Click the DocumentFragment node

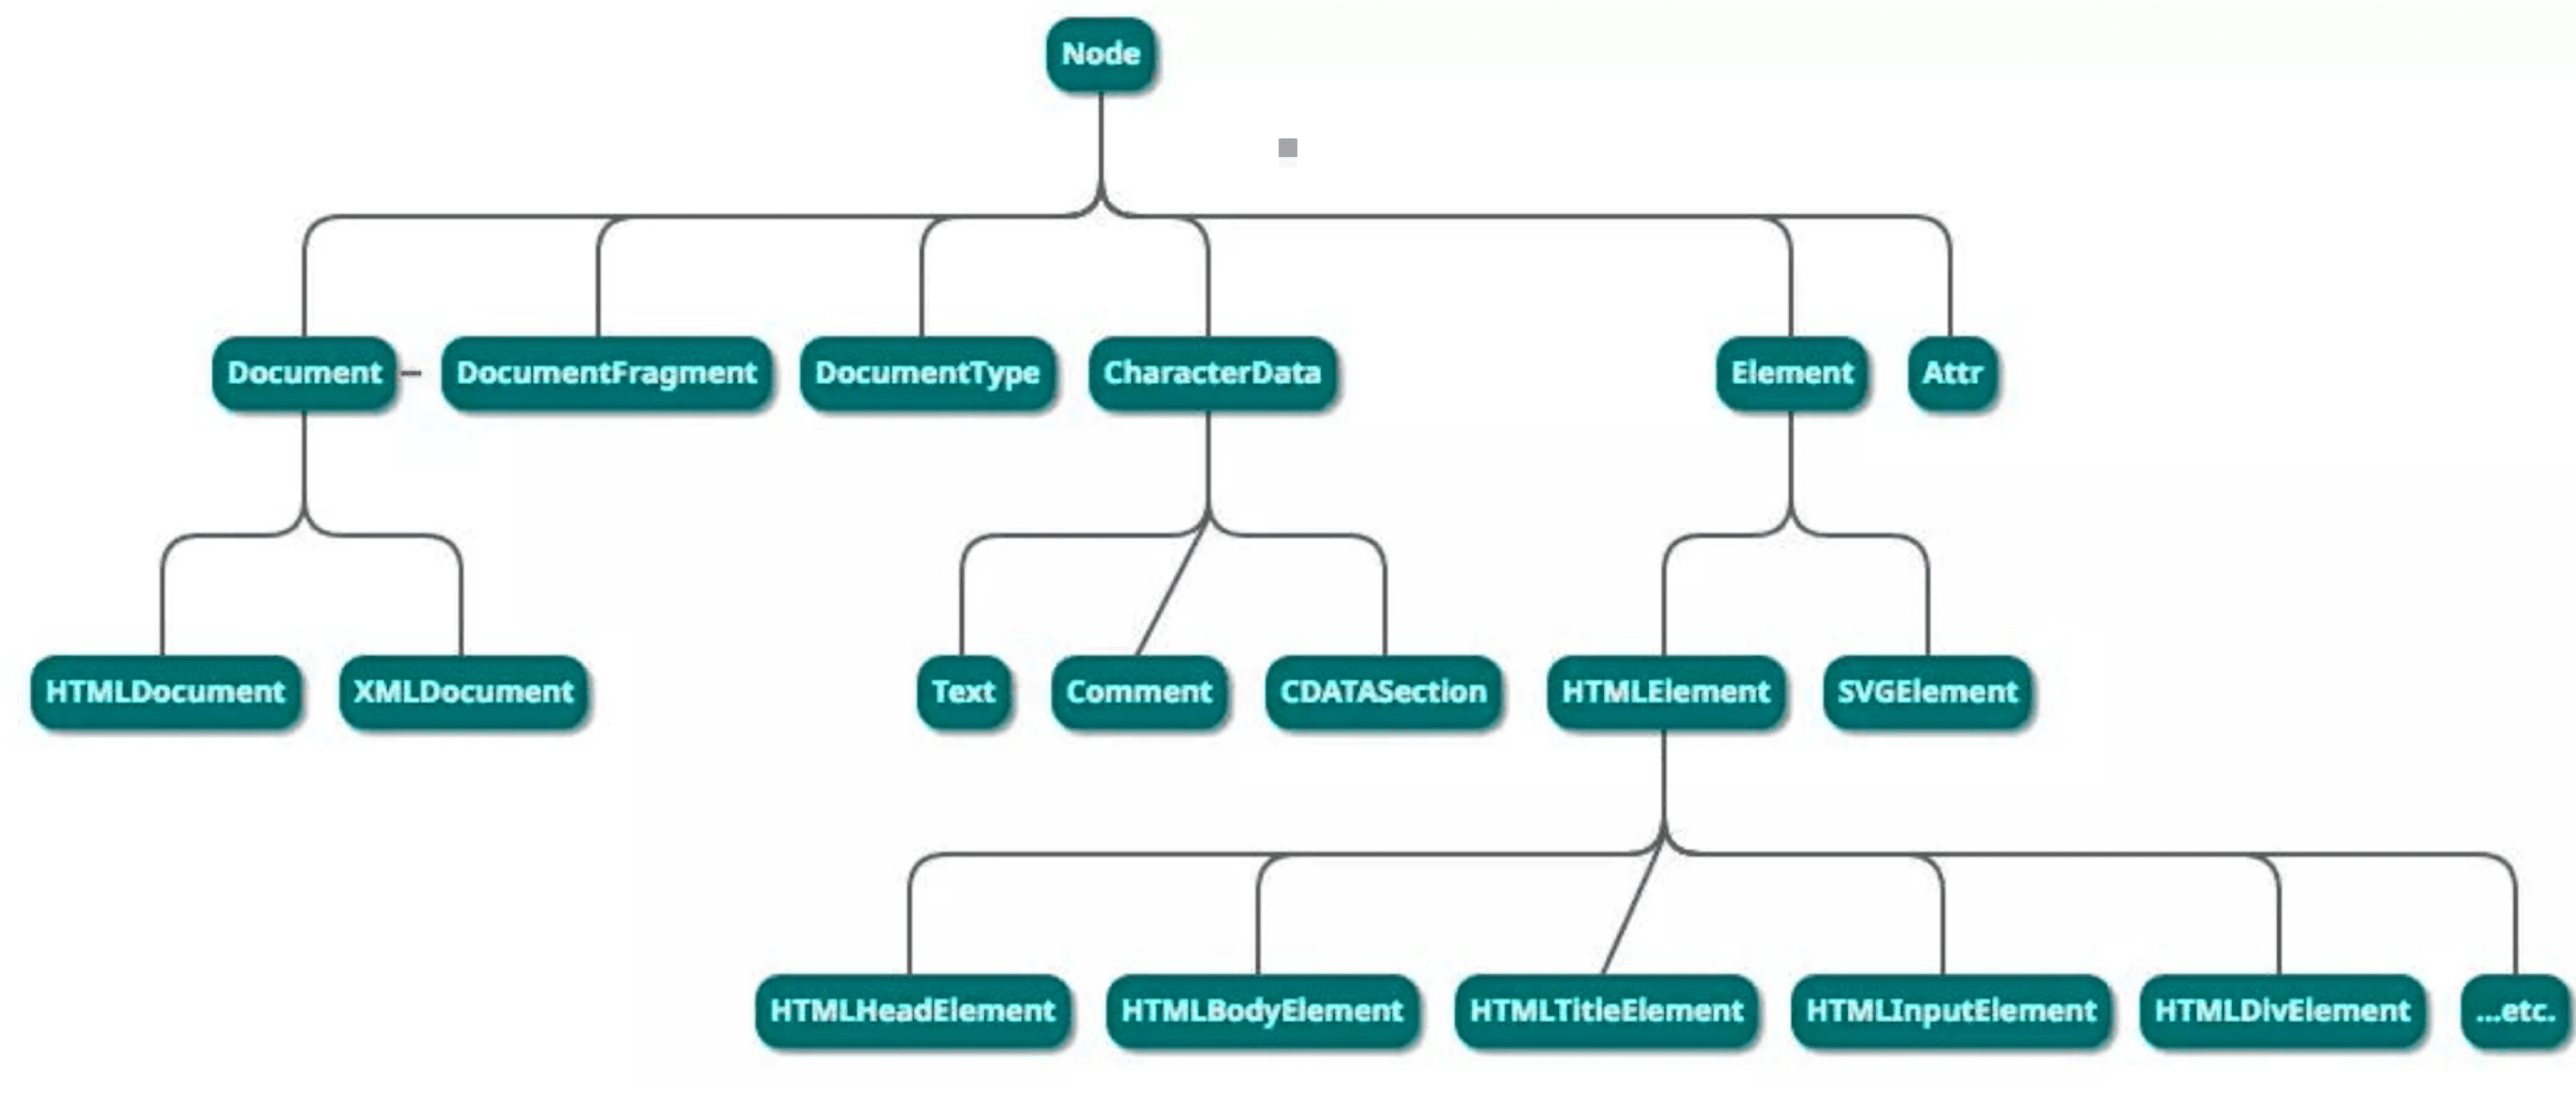(606, 373)
